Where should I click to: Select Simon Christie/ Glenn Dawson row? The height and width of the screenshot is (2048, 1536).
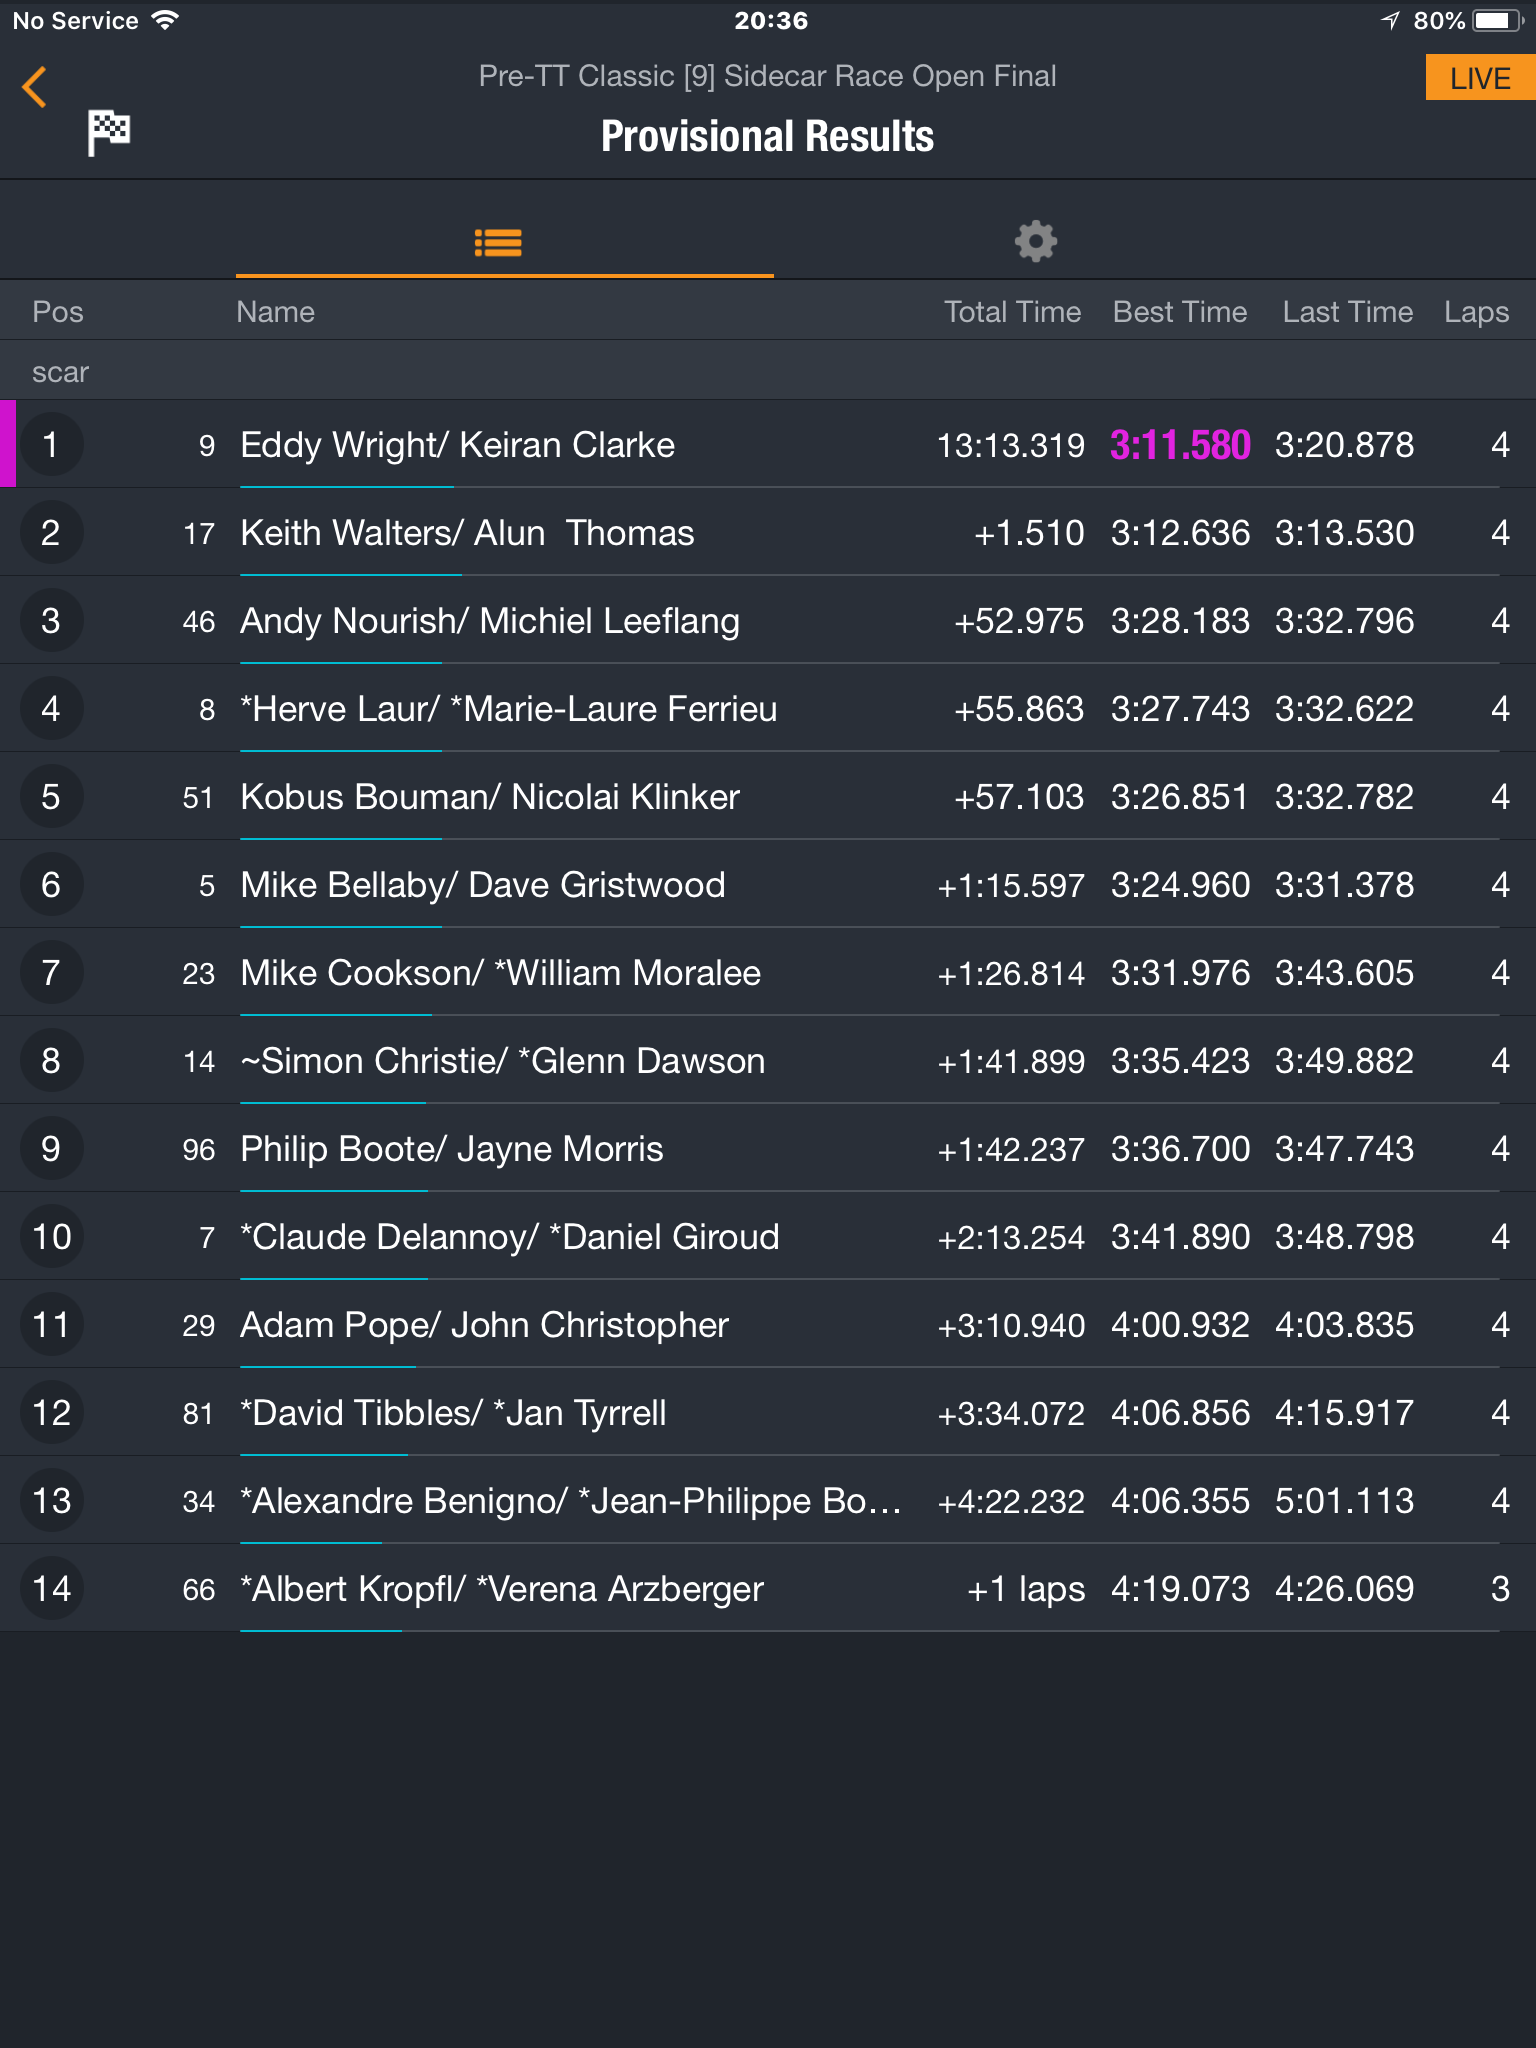[x=768, y=1060]
